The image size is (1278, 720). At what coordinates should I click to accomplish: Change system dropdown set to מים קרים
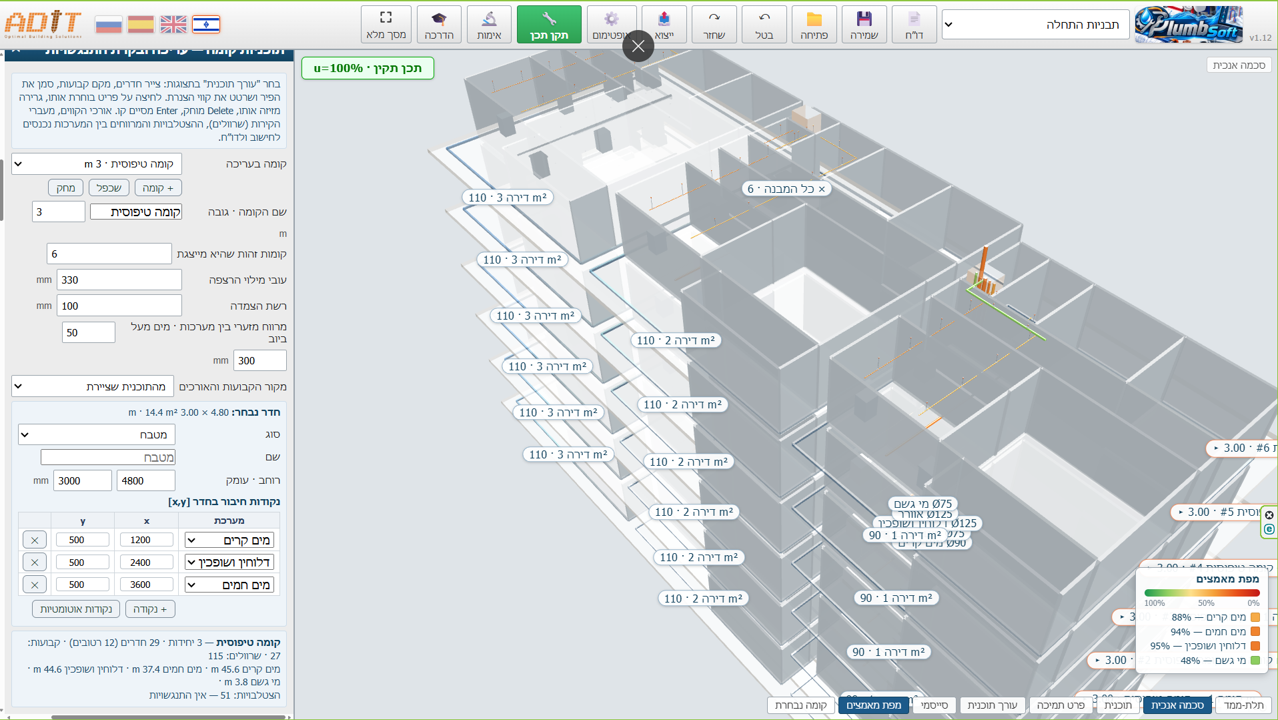pos(229,540)
